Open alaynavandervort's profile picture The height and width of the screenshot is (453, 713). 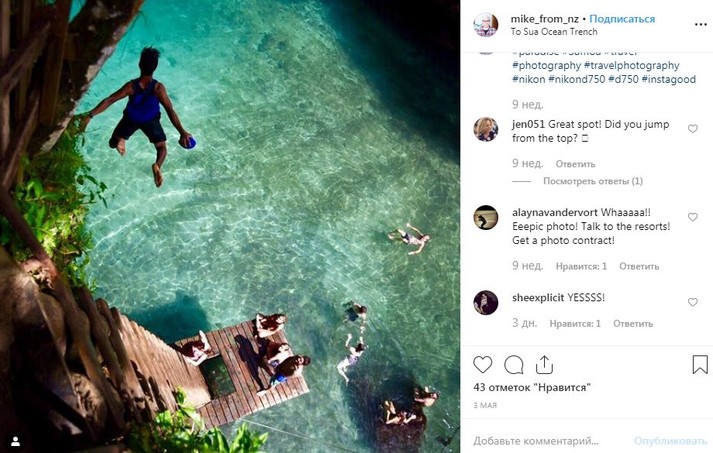pyautogui.click(x=486, y=217)
